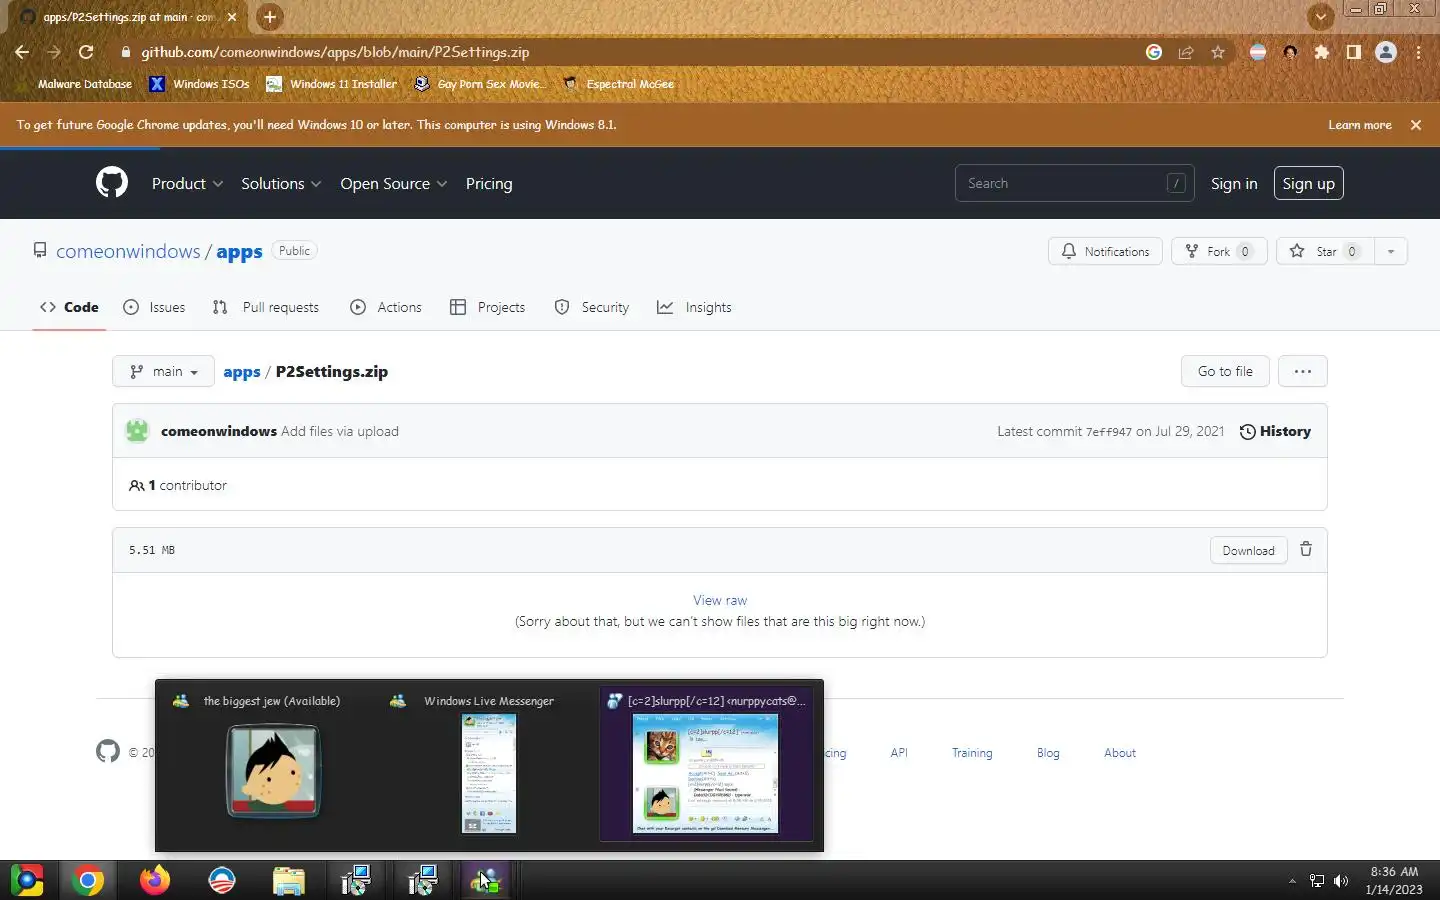Click the View raw link
Image resolution: width=1440 pixels, height=900 pixels.
(x=720, y=600)
